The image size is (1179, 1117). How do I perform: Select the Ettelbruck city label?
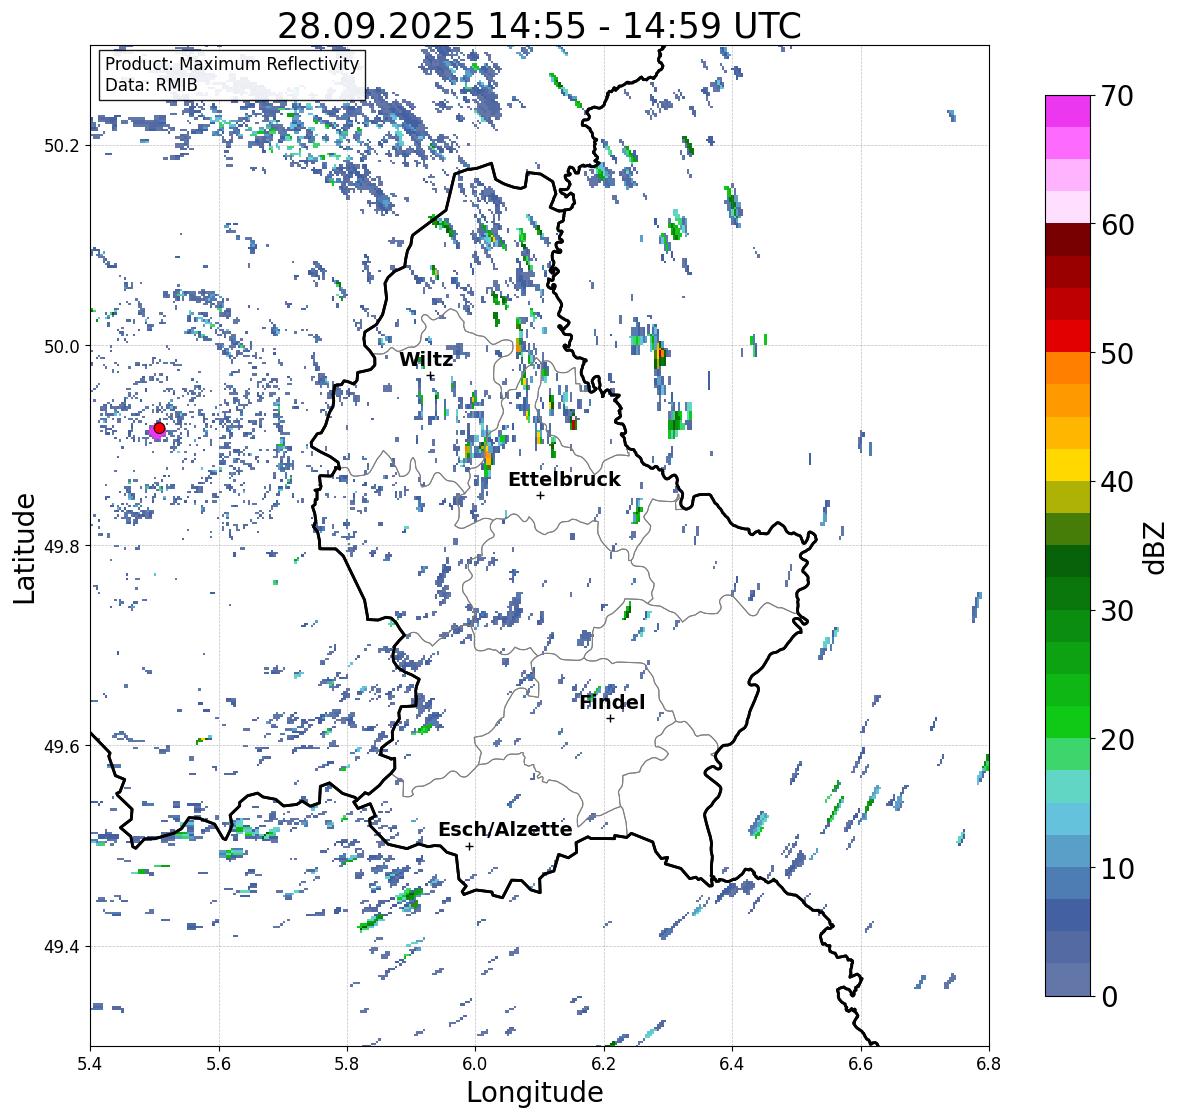point(565,479)
